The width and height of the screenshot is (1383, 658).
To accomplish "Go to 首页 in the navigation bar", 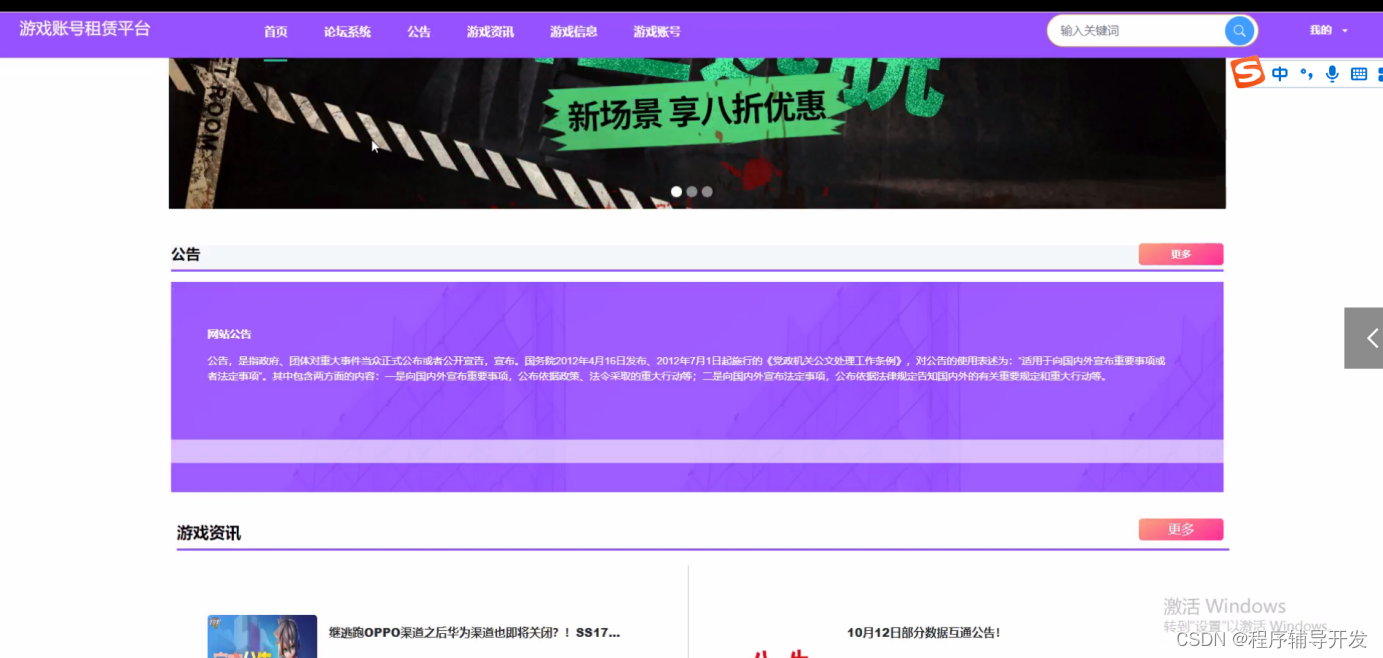I will 275,32.
